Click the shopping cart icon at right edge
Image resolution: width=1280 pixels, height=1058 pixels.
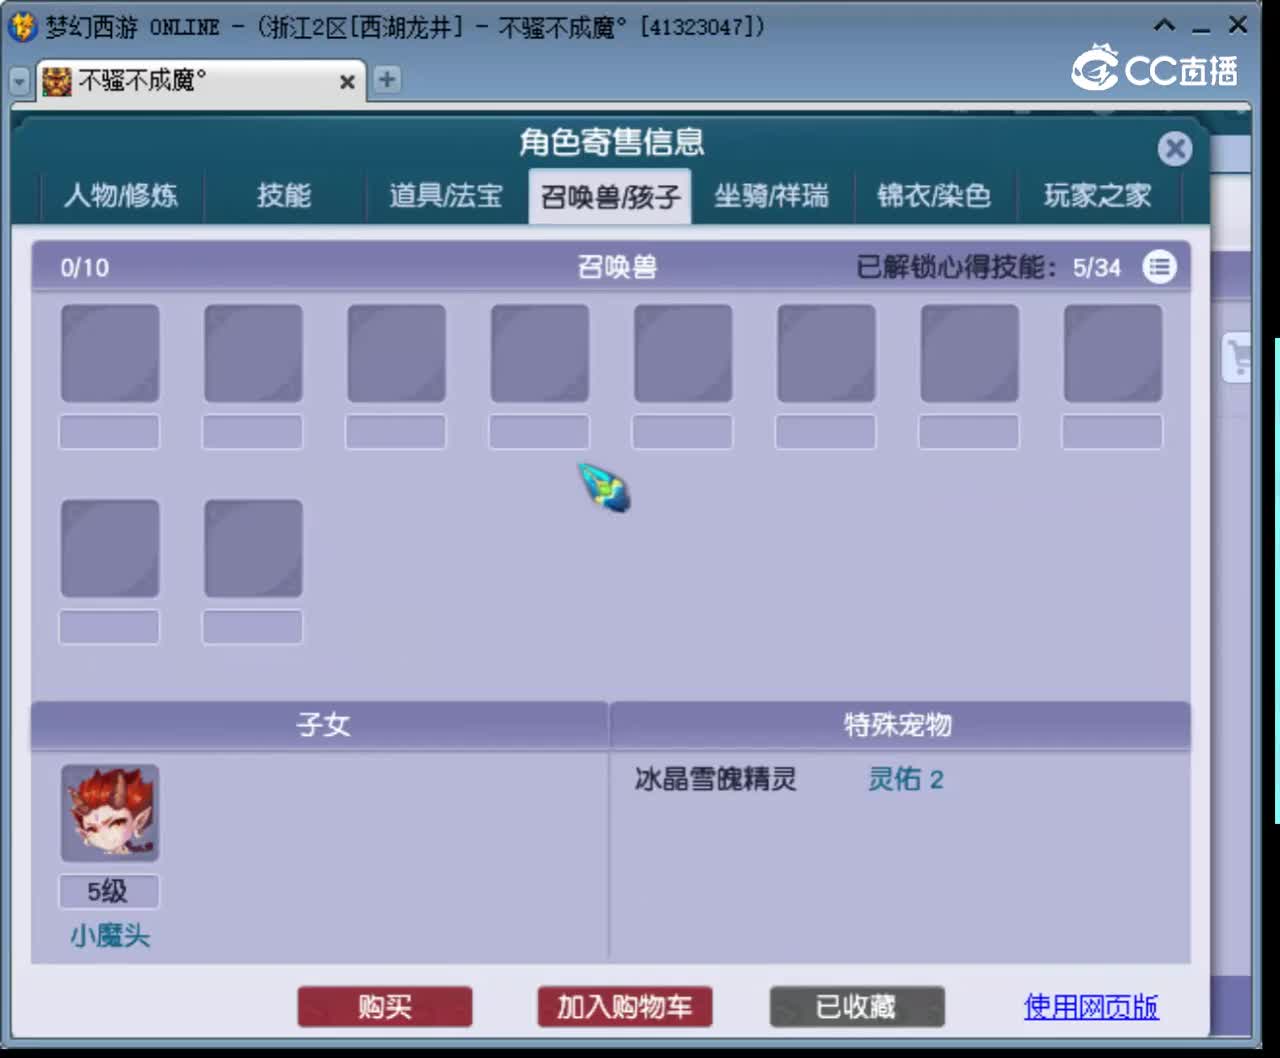point(1238,357)
